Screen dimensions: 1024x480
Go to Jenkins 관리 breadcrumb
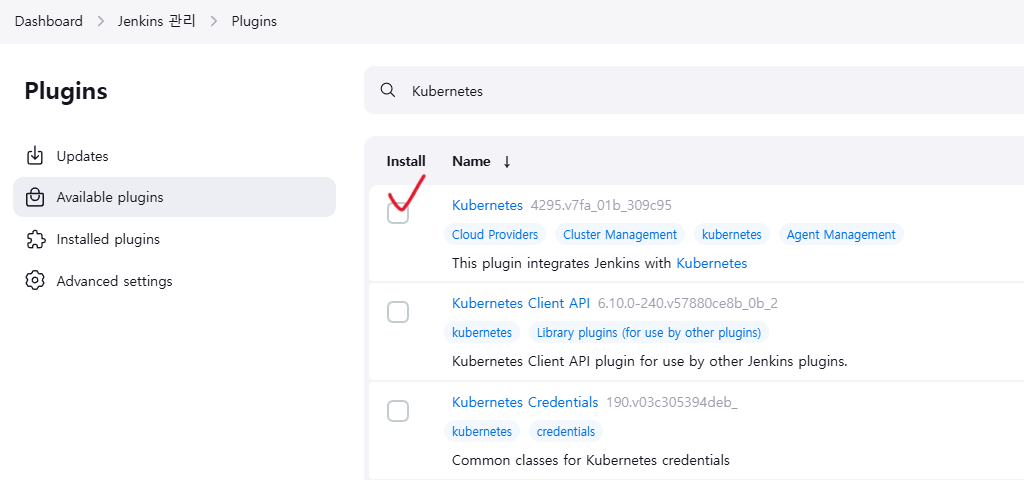157,21
